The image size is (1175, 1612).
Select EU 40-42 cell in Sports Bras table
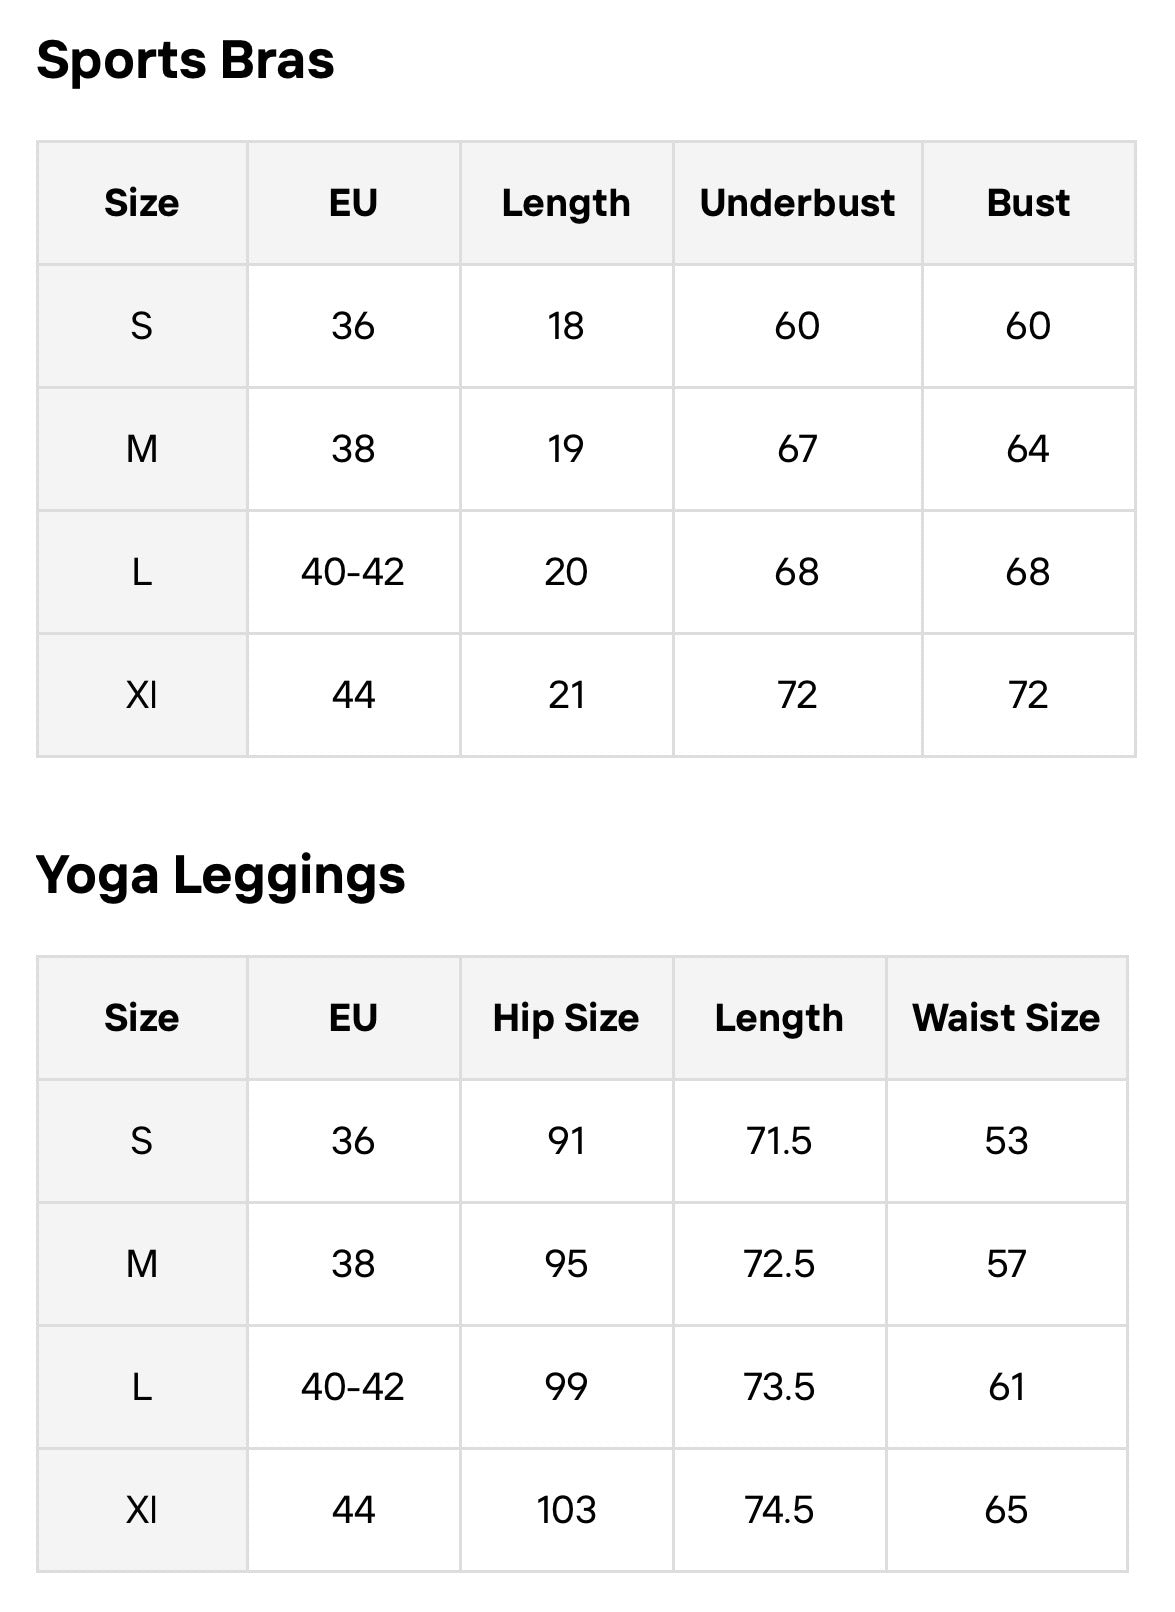tap(353, 572)
